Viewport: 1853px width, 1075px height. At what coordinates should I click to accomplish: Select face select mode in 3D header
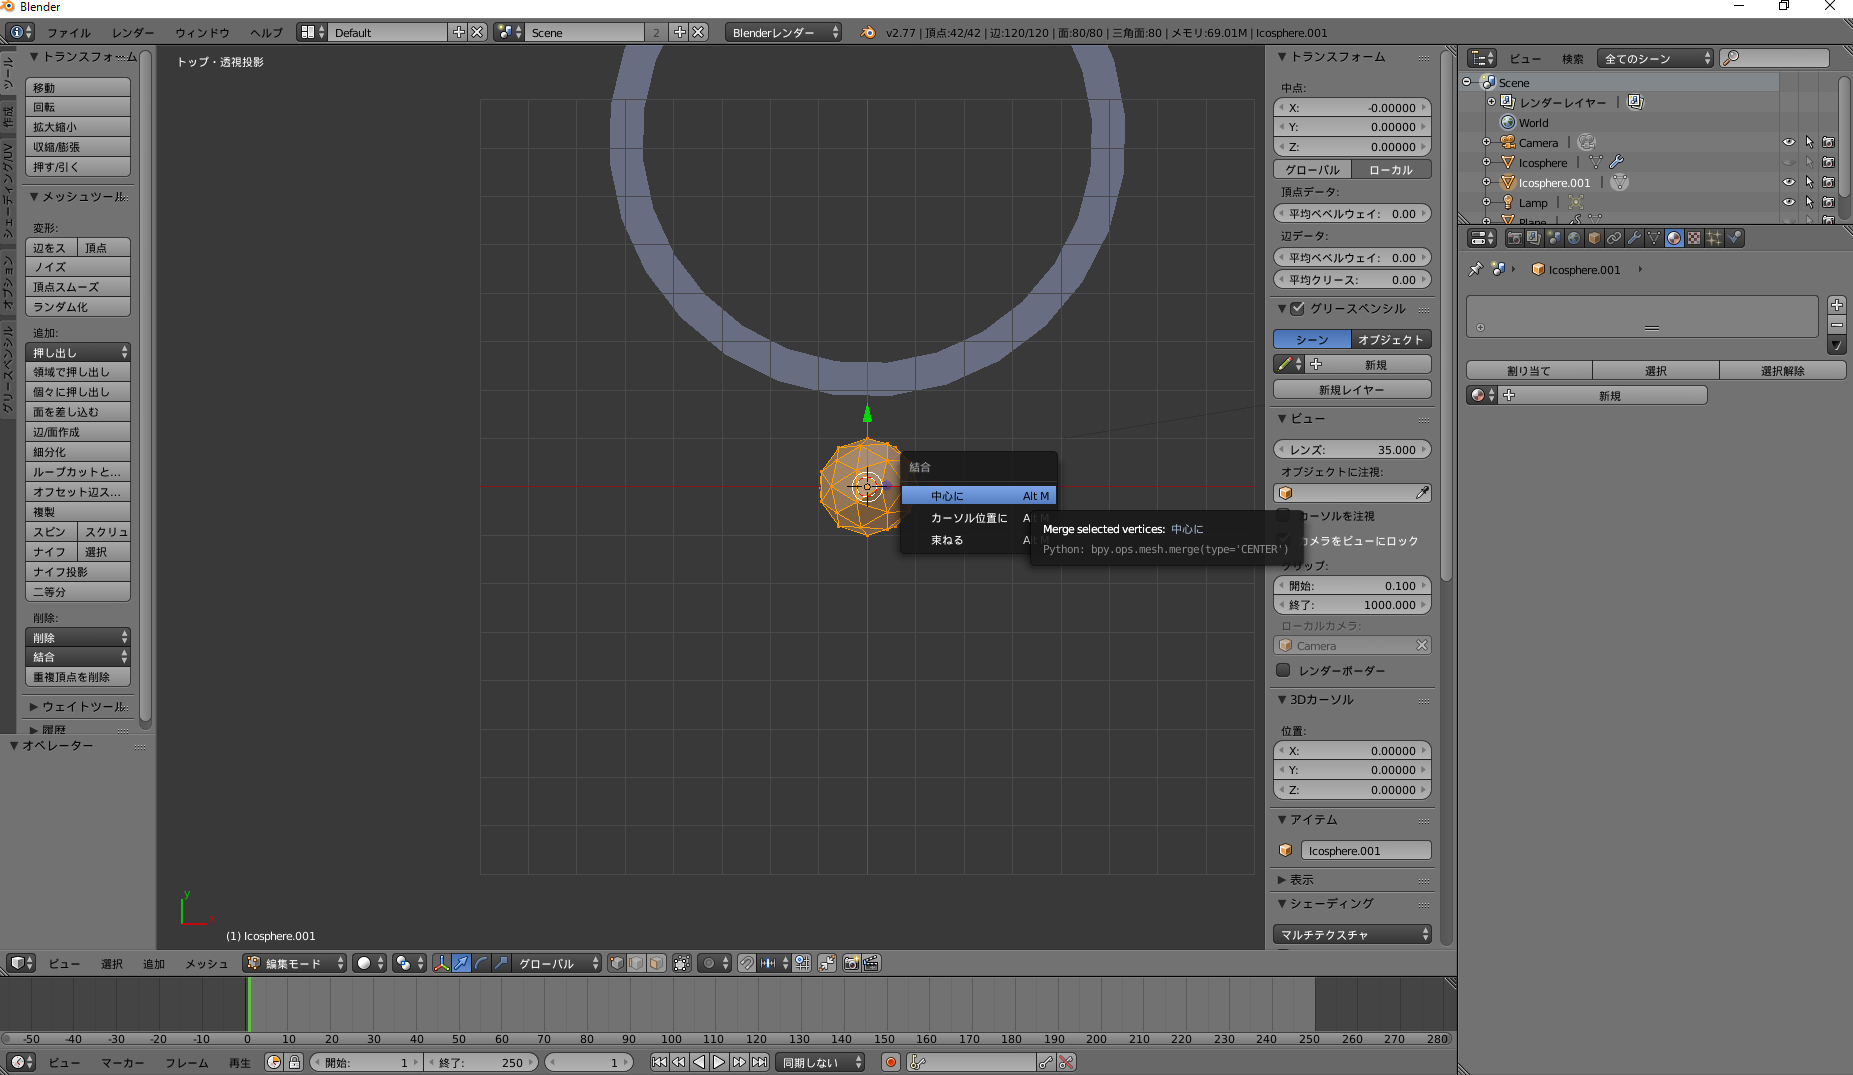pyautogui.click(x=655, y=963)
